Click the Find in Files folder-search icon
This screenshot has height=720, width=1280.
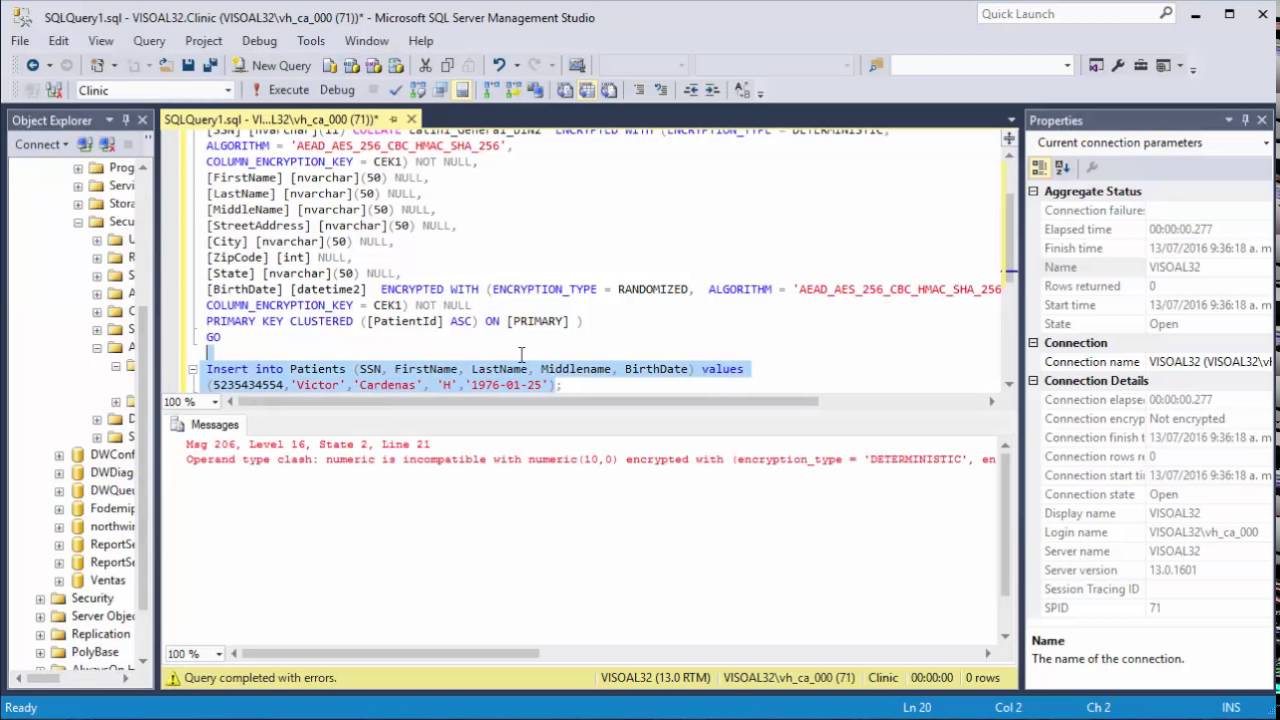click(876, 65)
